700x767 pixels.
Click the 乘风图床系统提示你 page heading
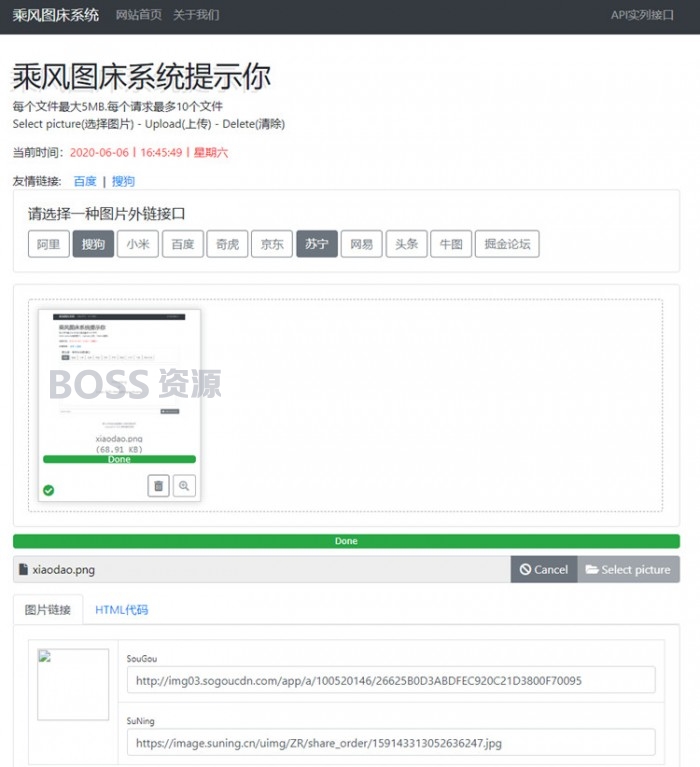click(x=141, y=77)
